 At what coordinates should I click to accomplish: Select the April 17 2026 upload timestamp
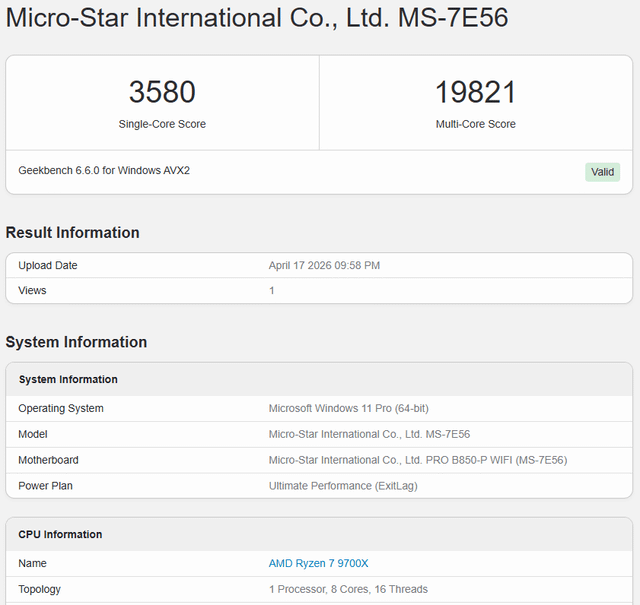coord(324,266)
